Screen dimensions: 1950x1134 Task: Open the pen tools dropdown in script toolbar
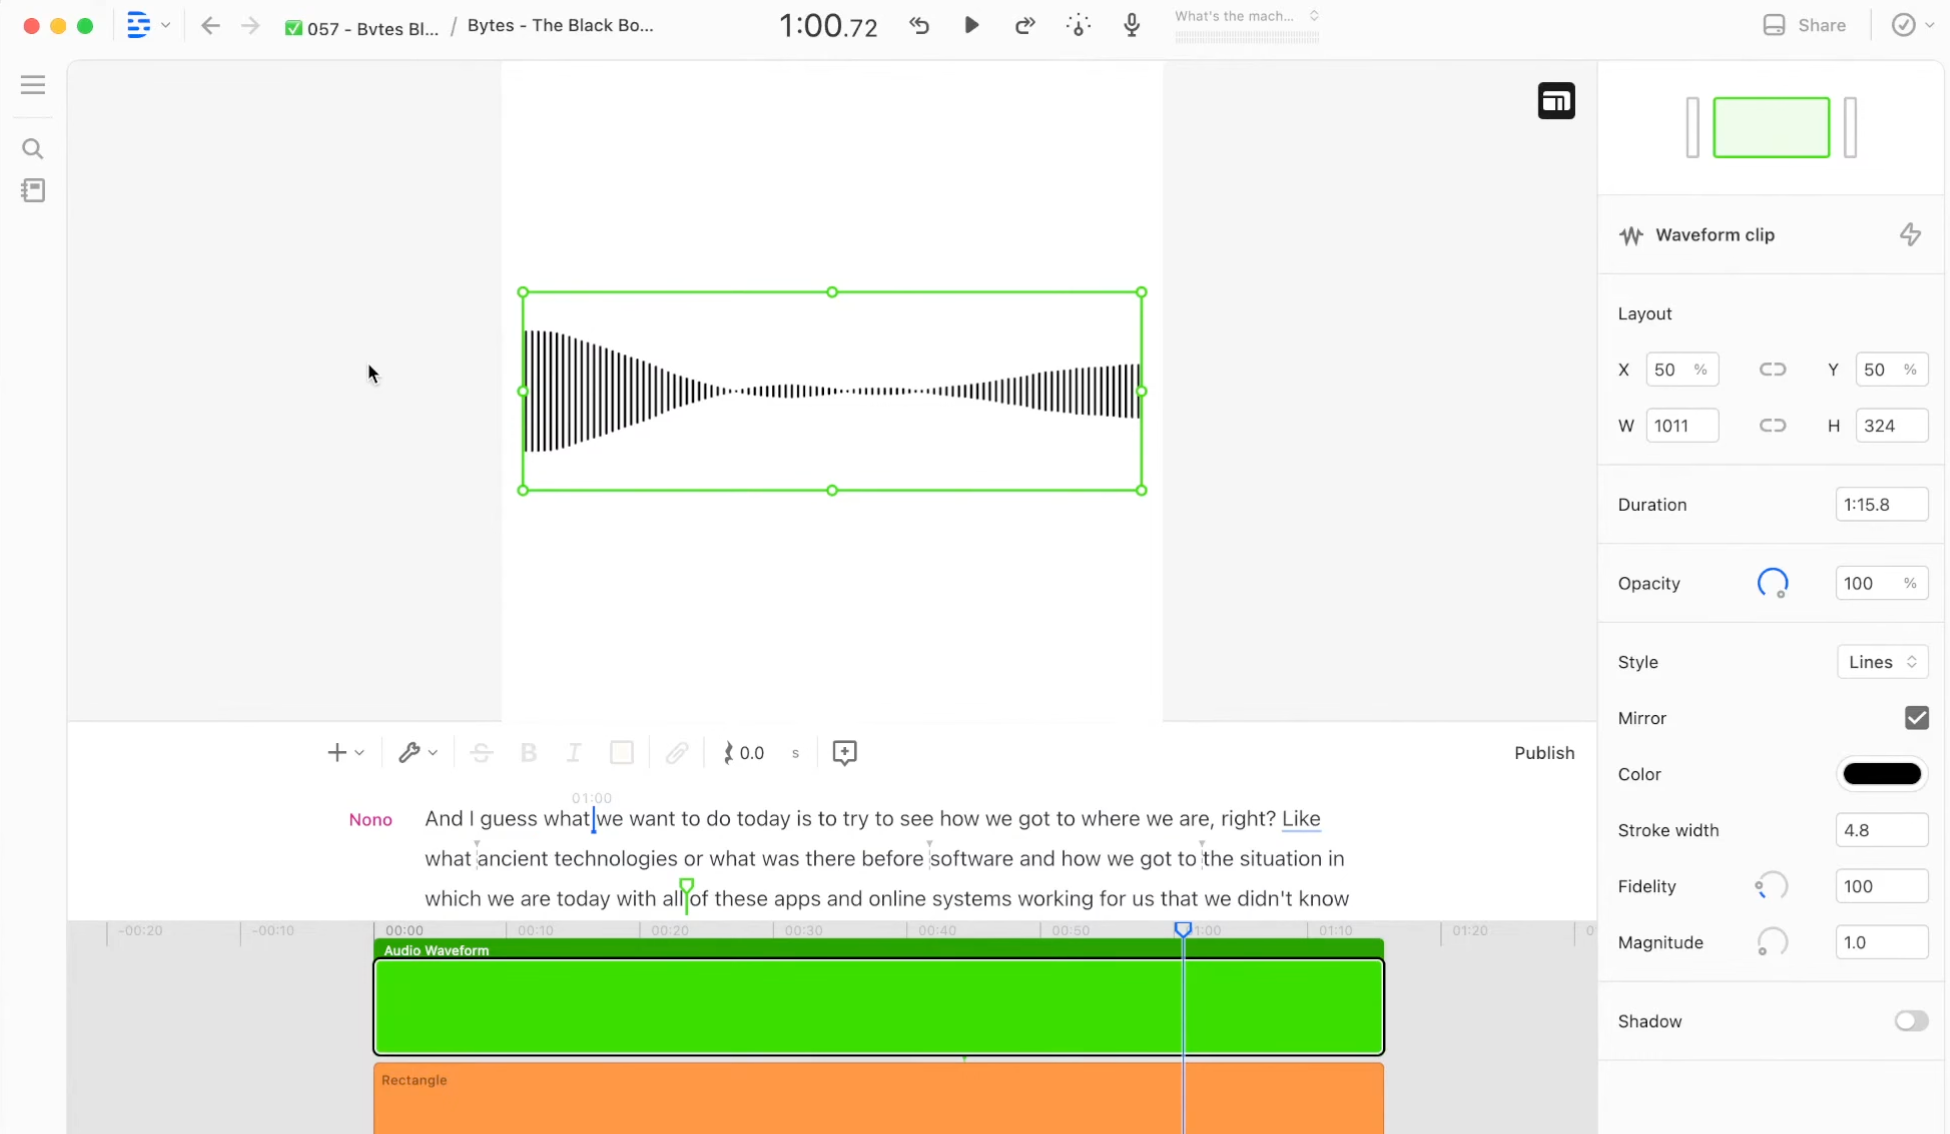tap(417, 753)
